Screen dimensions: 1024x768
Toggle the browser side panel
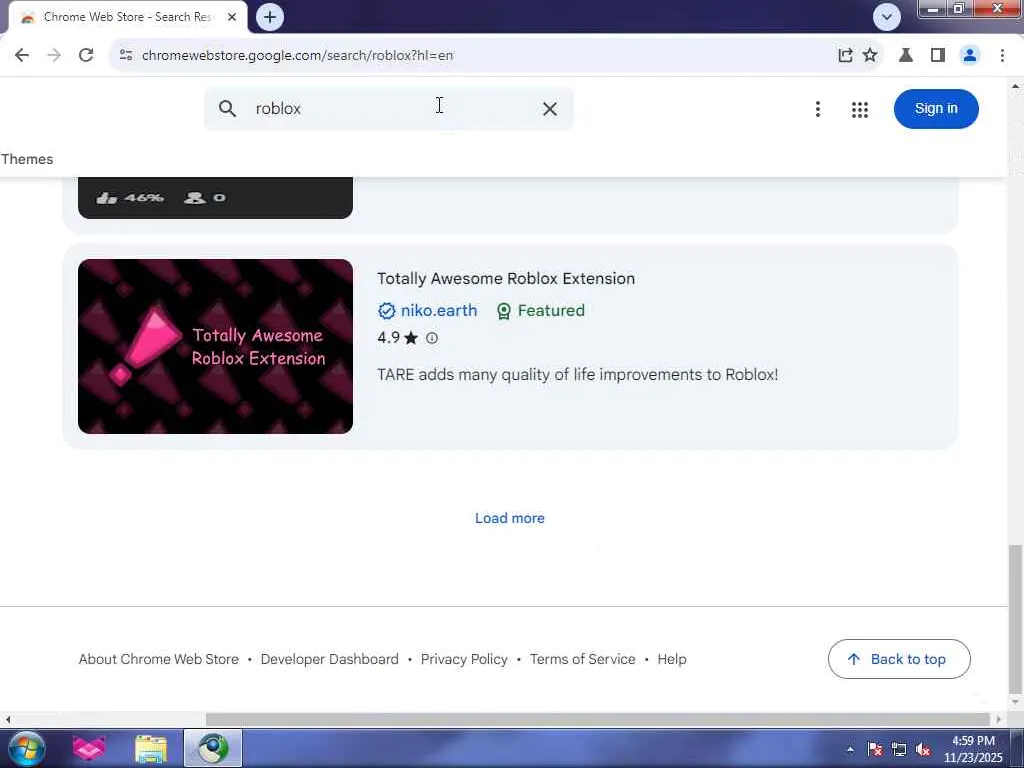pyautogui.click(x=938, y=55)
